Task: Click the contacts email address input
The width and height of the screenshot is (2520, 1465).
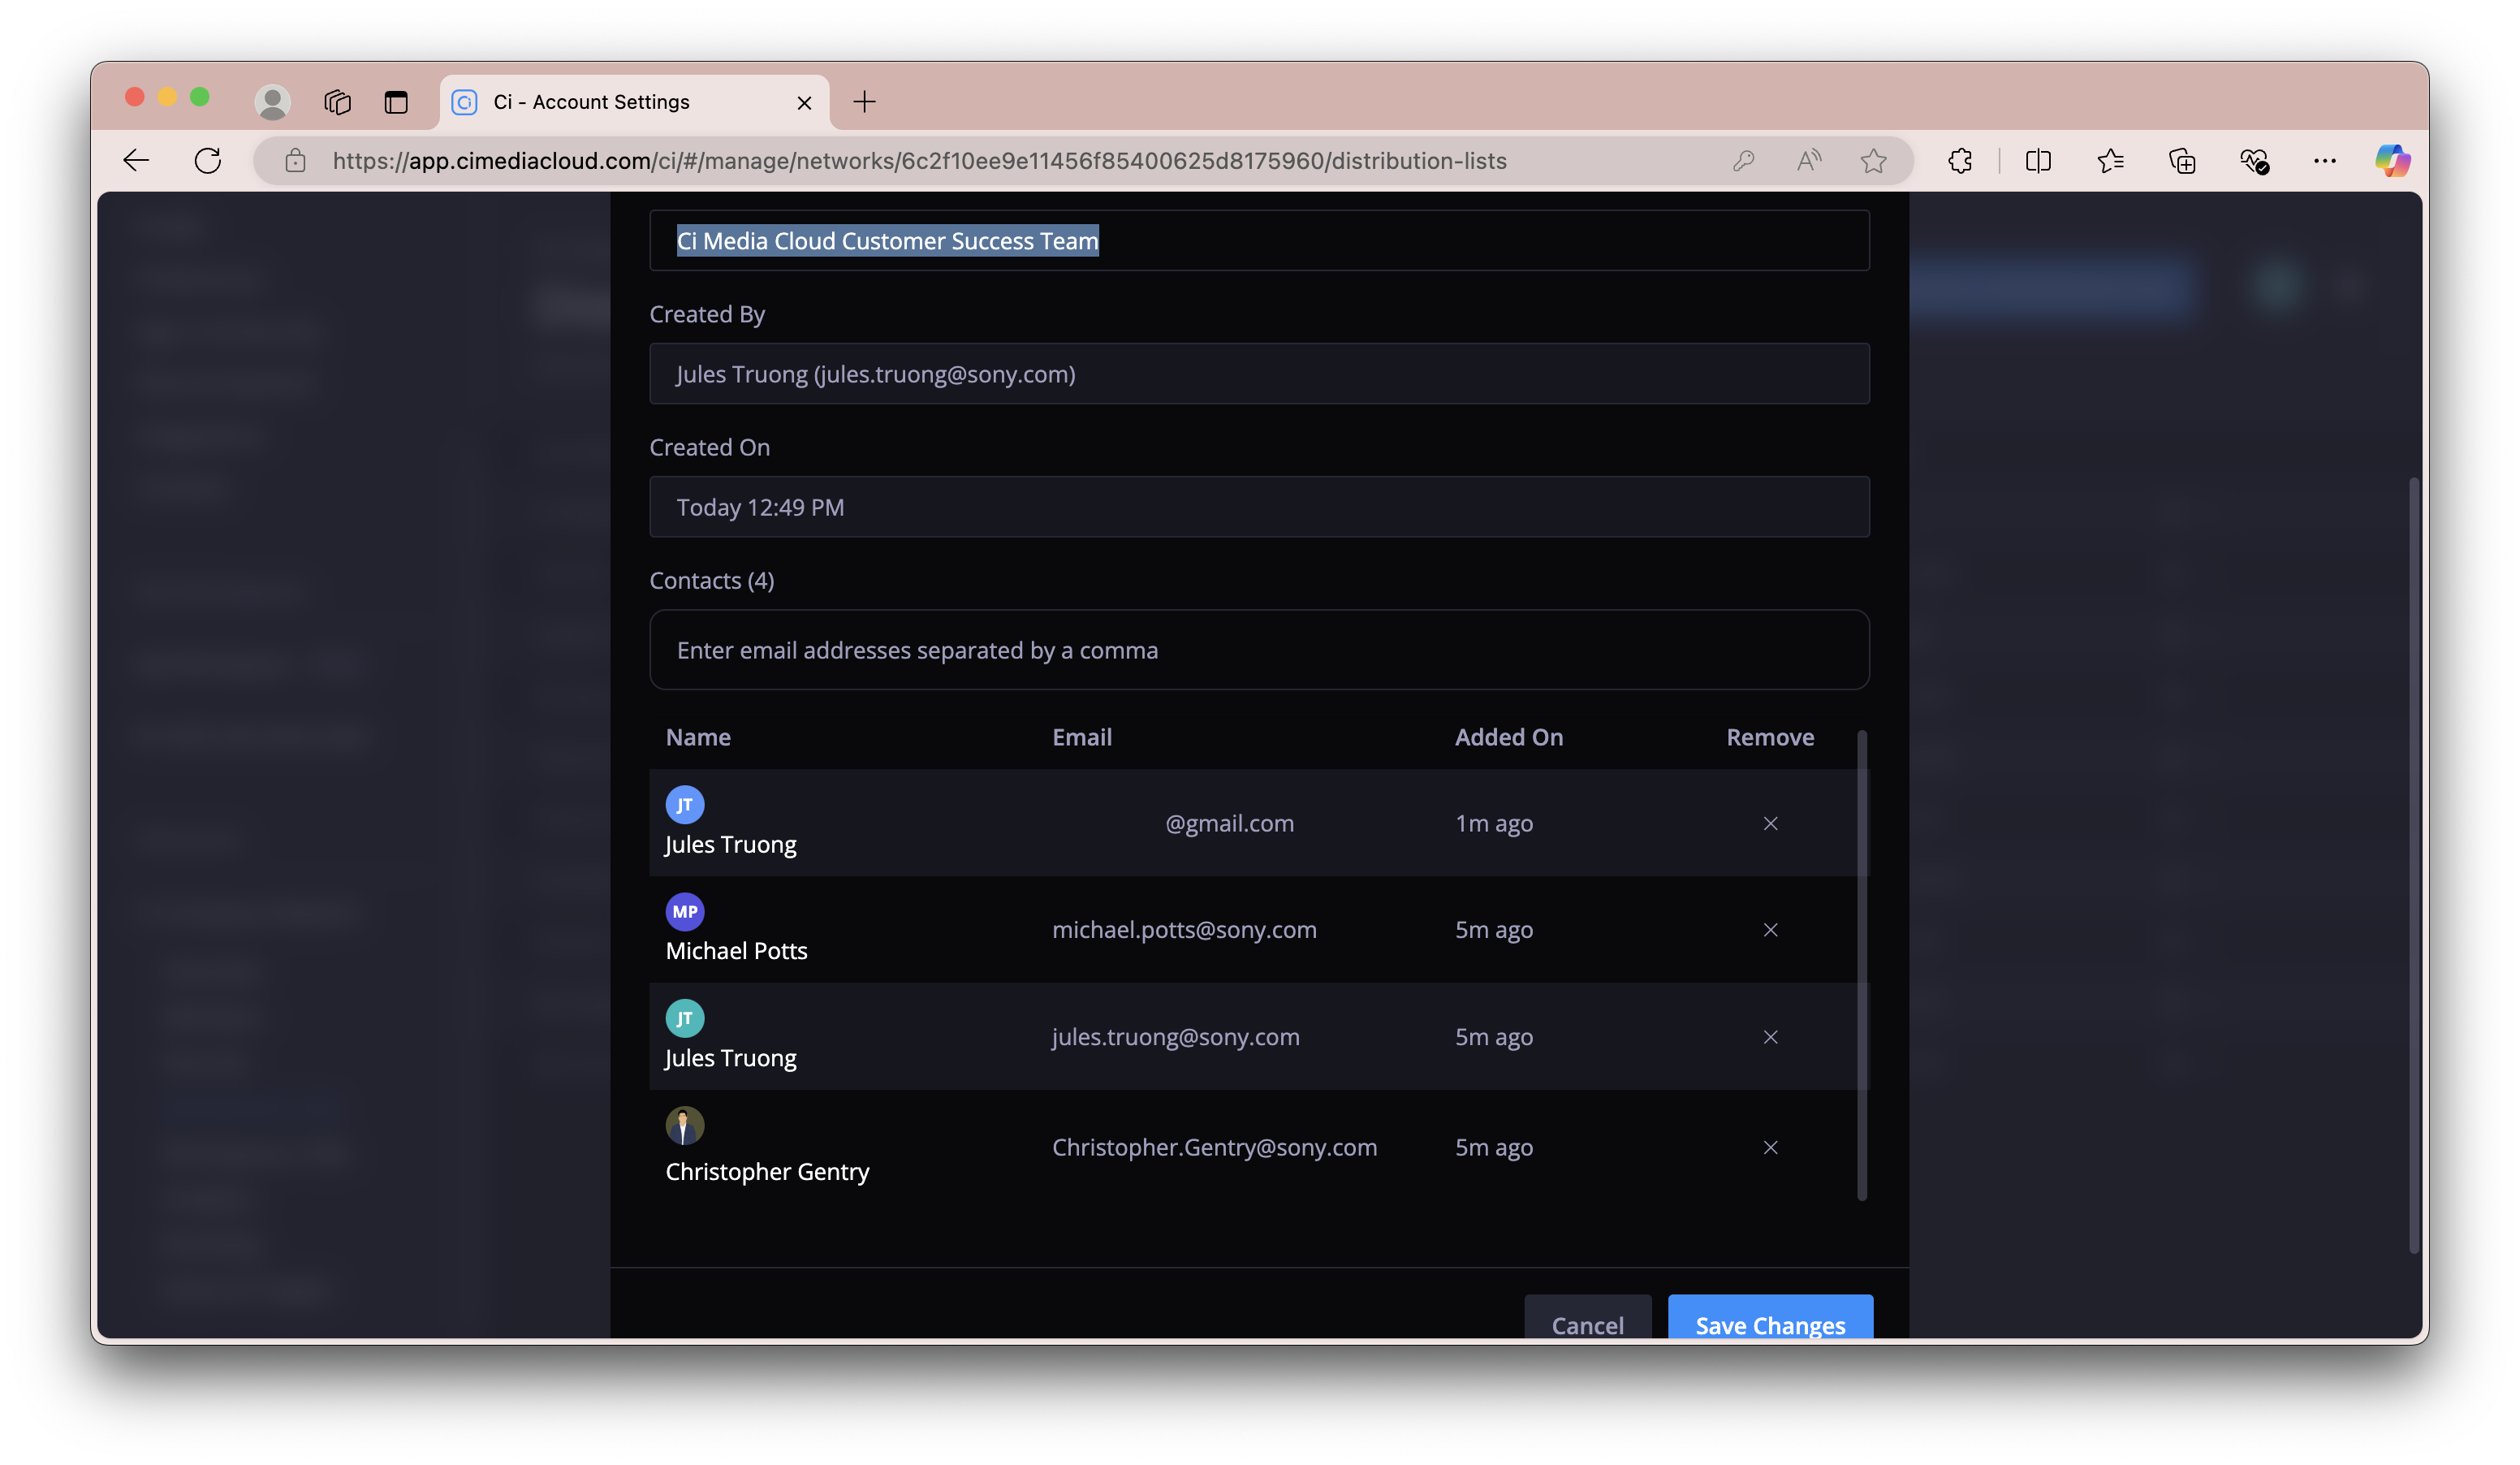Action: 1259,650
